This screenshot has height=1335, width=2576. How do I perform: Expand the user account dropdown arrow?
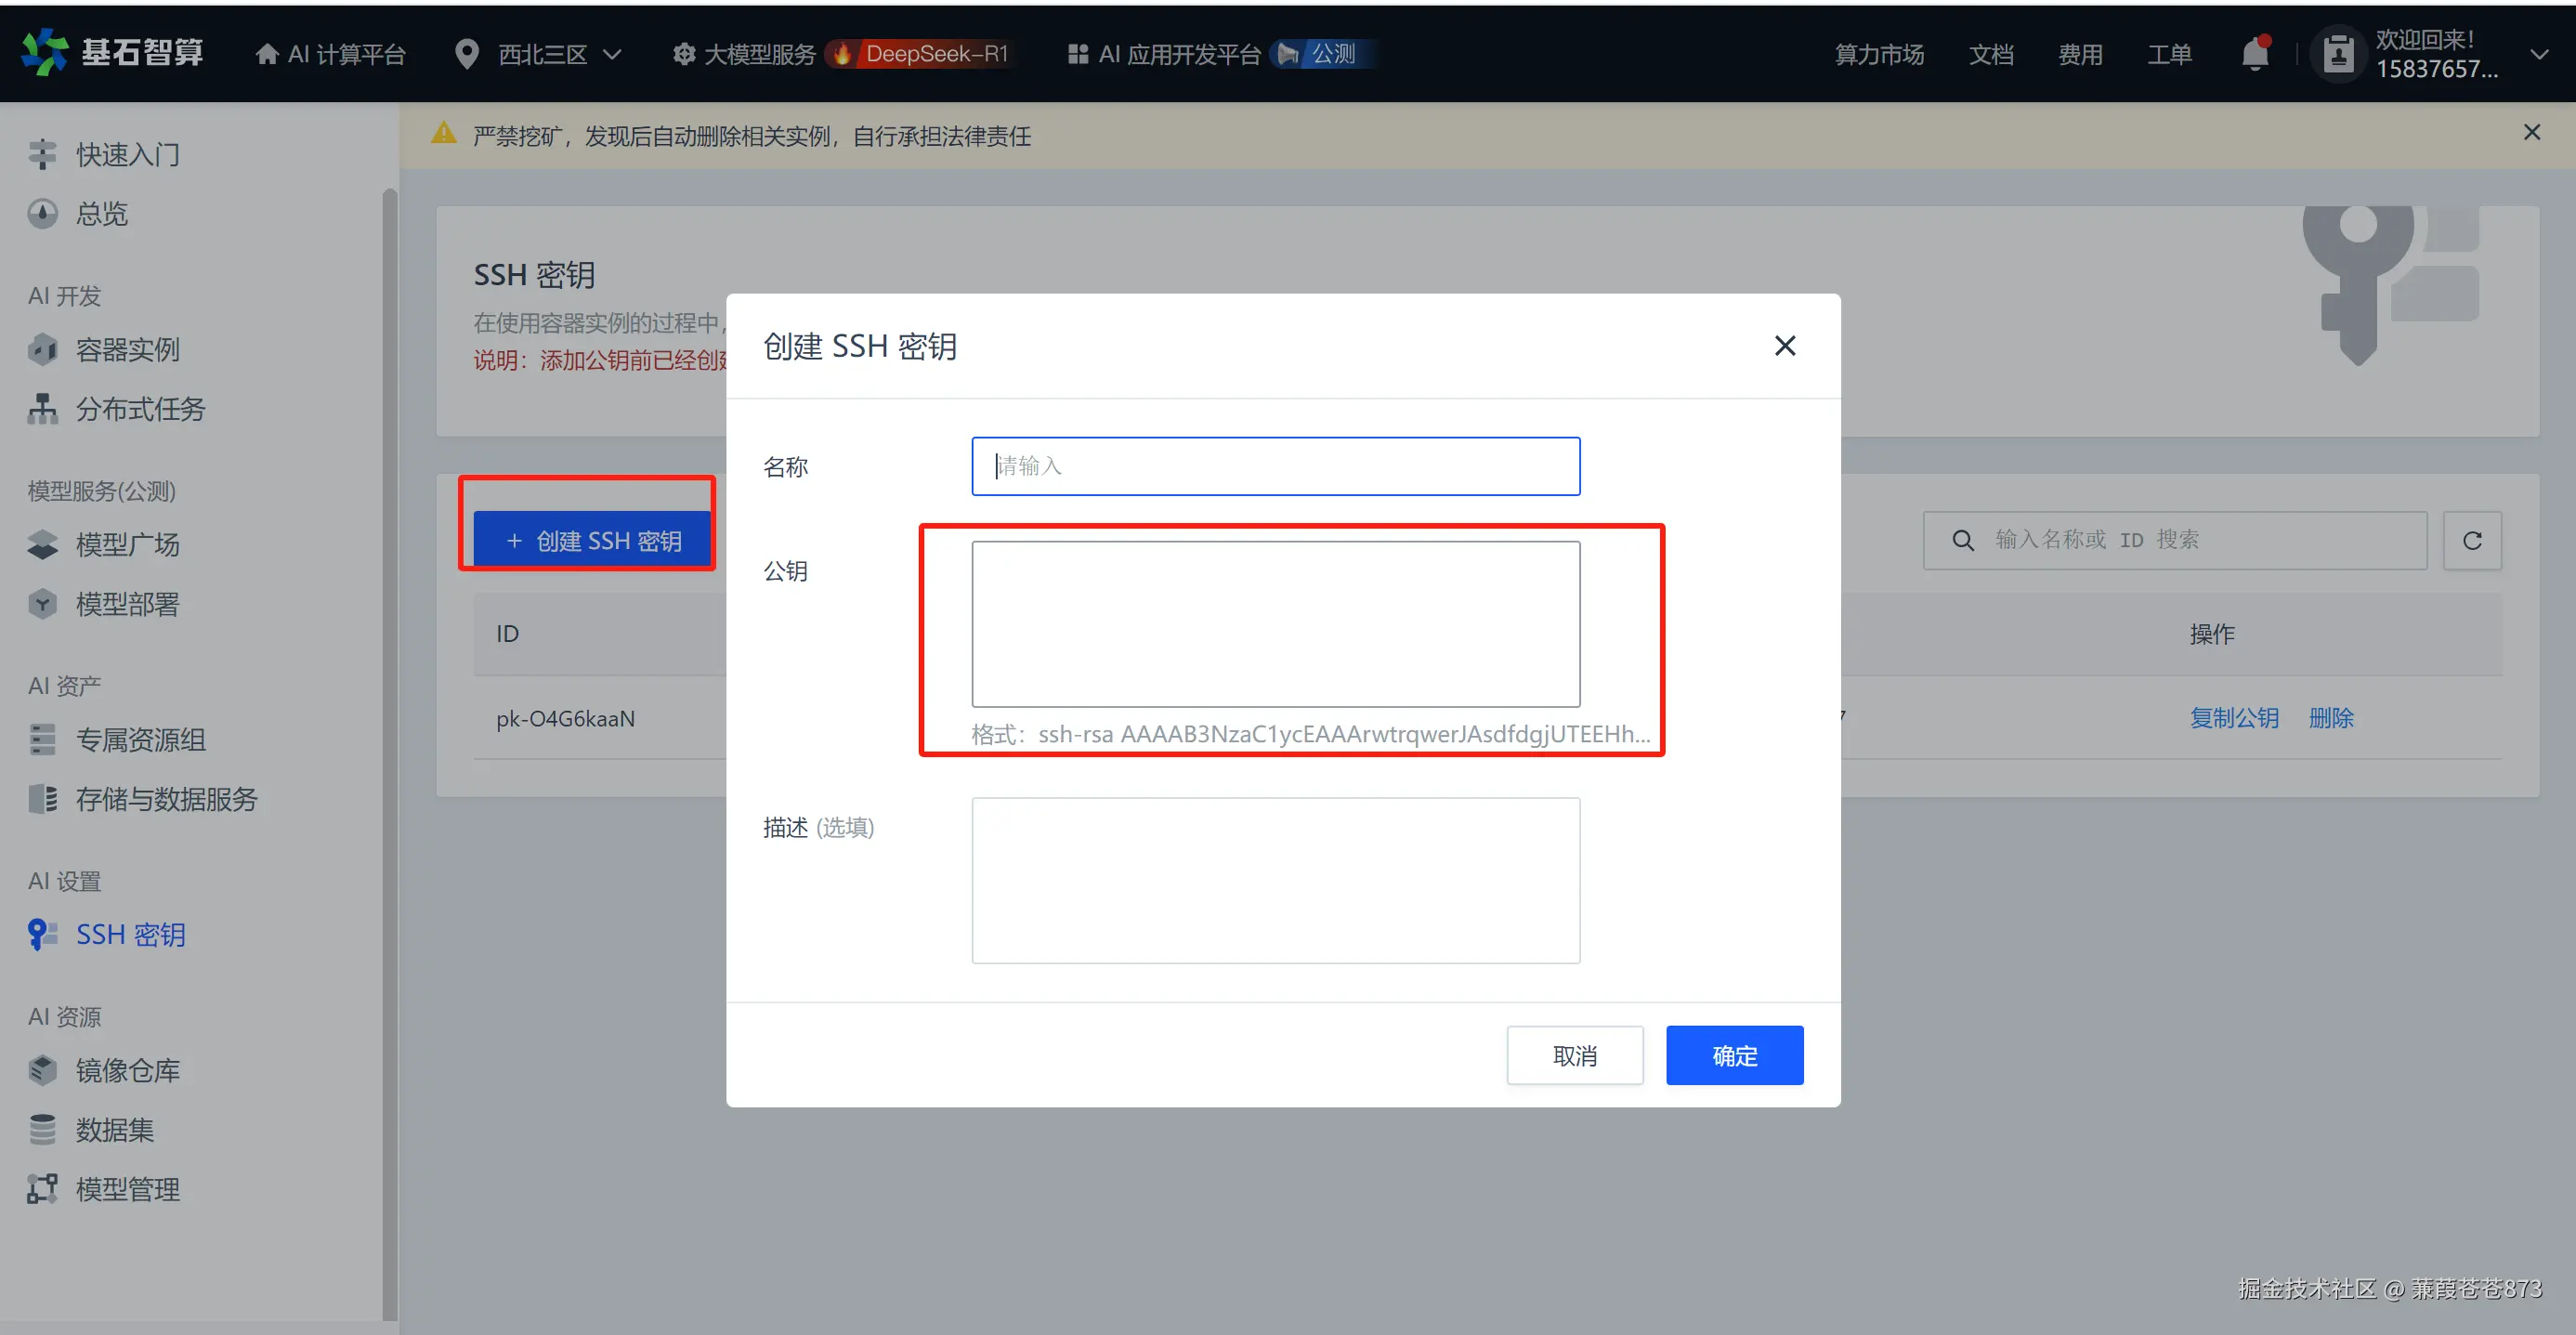pyautogui.click(x=2539, y=54)
